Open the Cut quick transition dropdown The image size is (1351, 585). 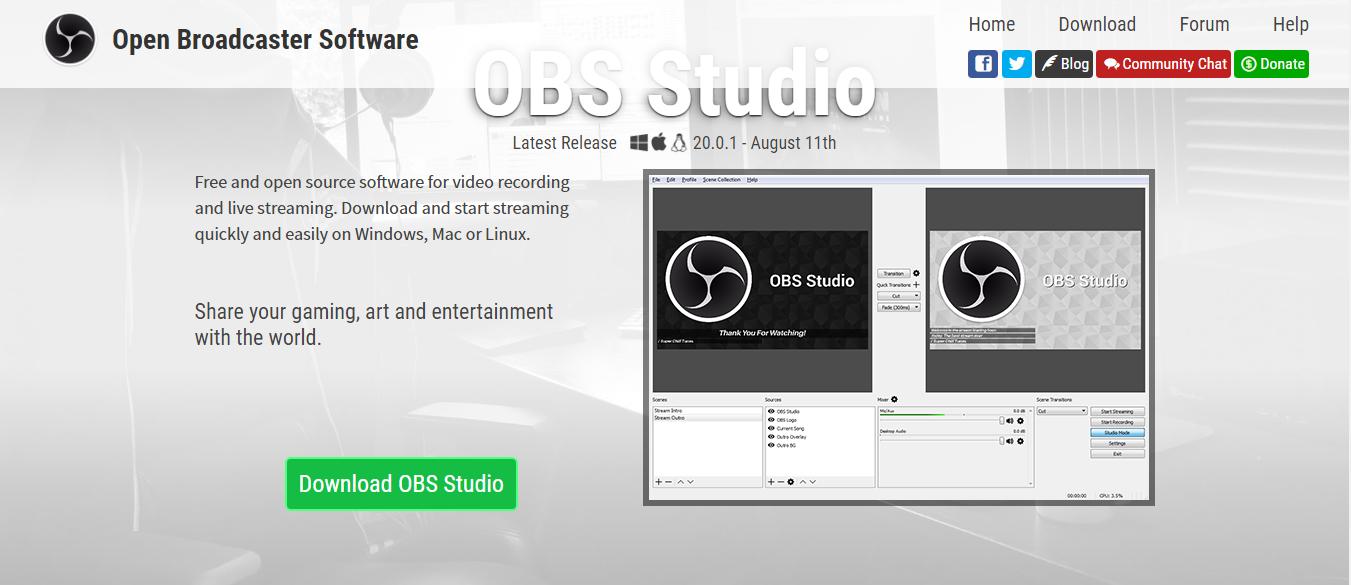pos(898,296)
